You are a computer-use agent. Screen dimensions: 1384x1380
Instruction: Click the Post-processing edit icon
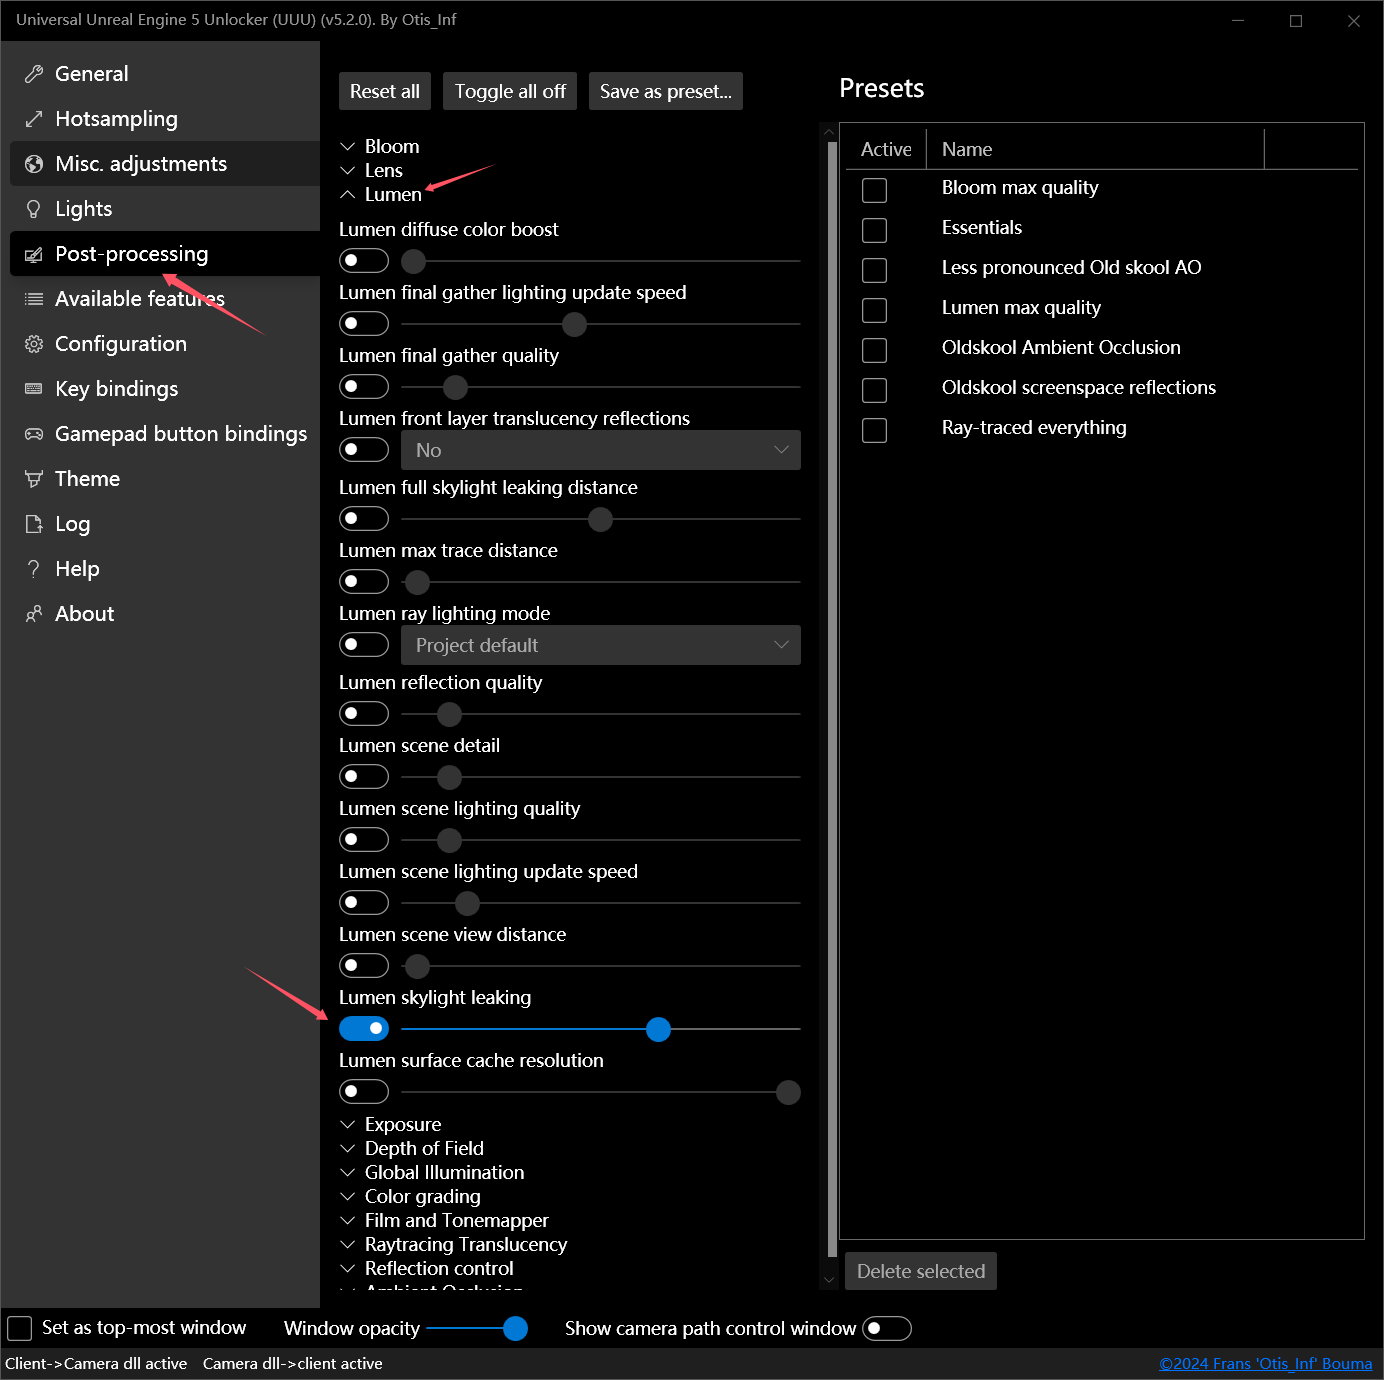click(34, 254)
